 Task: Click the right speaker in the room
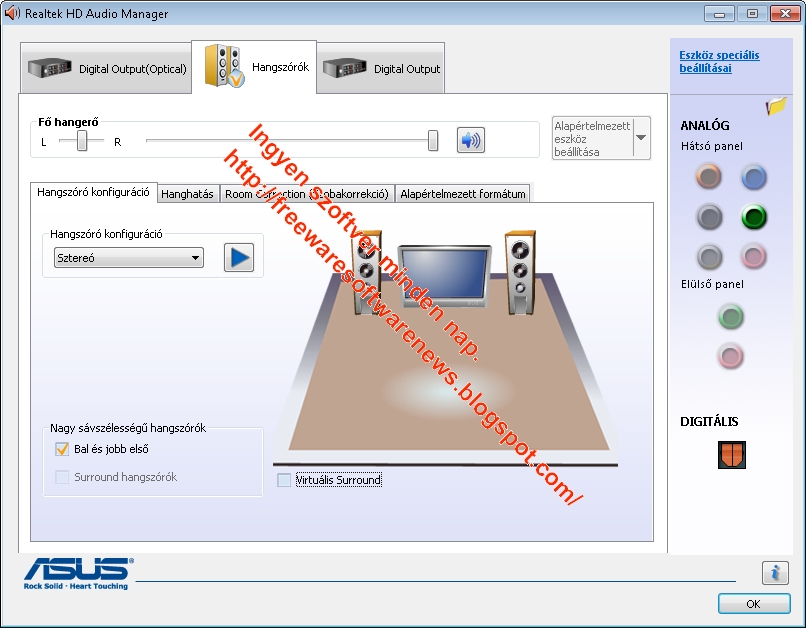[x=520, y=272]
